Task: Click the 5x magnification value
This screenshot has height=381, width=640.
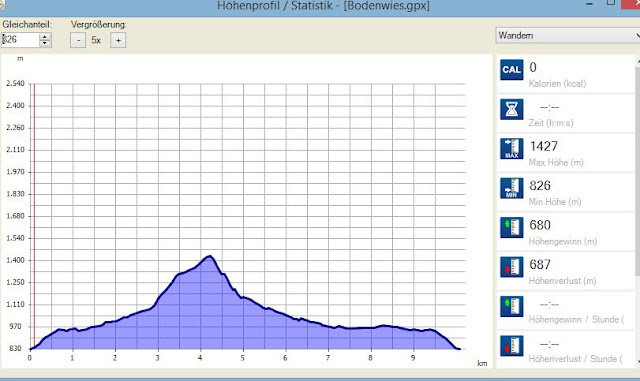Action: pos(96,40)
